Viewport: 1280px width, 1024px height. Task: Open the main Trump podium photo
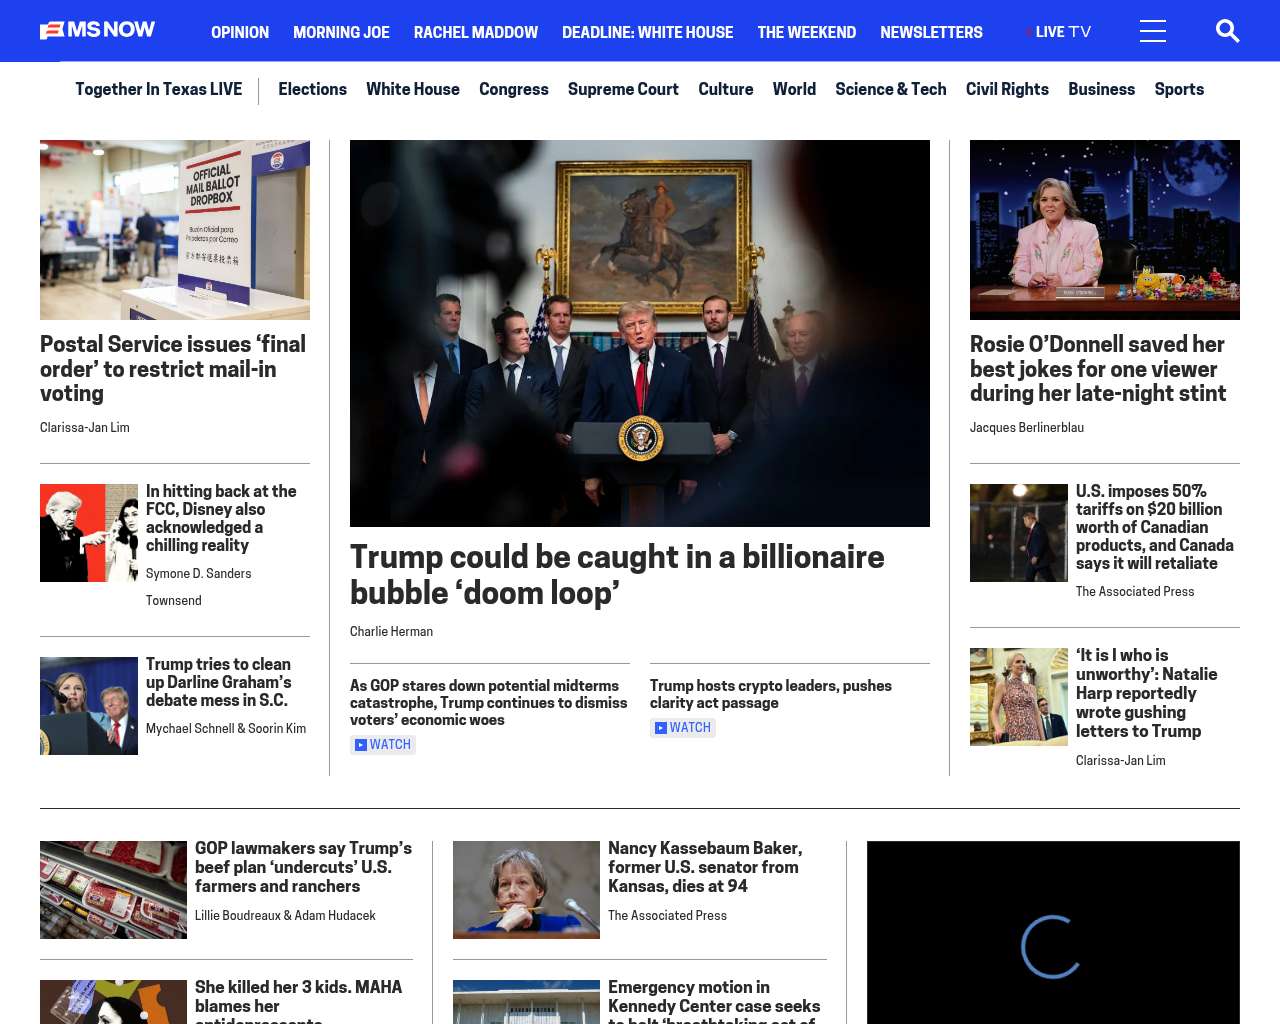pyautogui.click(x=640, y=333)
